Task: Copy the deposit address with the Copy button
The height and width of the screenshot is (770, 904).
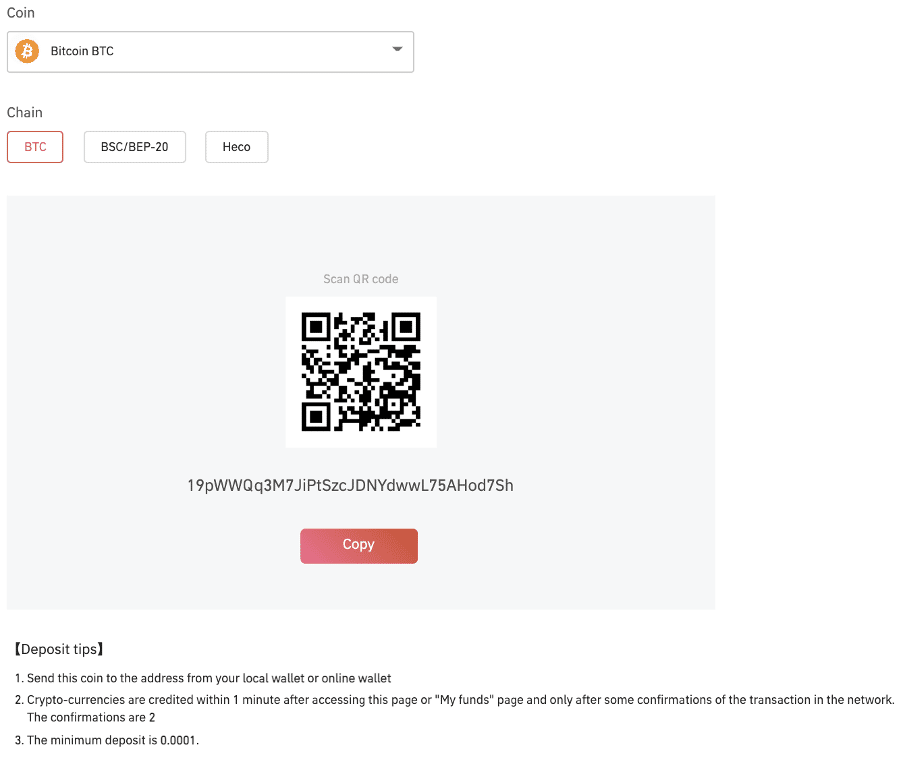Action: tap(359, 546)
